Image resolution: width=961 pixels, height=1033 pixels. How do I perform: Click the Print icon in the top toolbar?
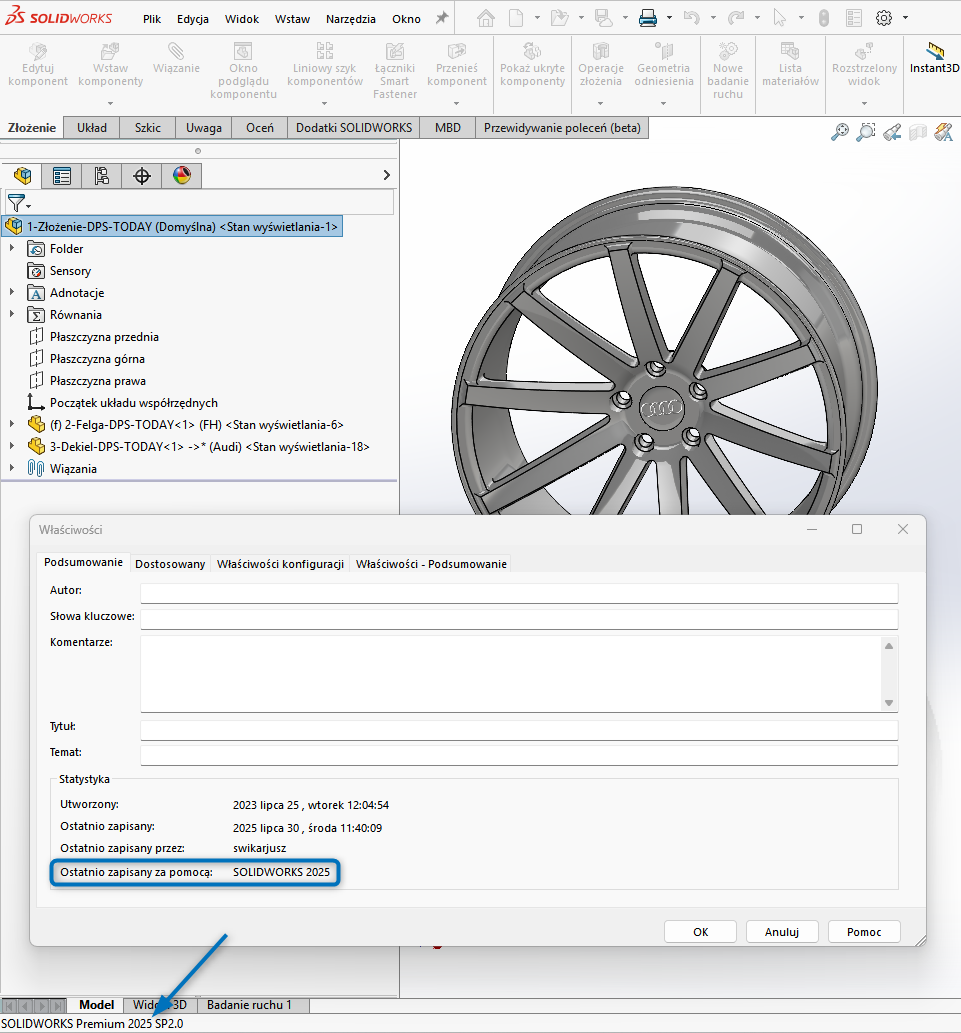pos(647,18)
